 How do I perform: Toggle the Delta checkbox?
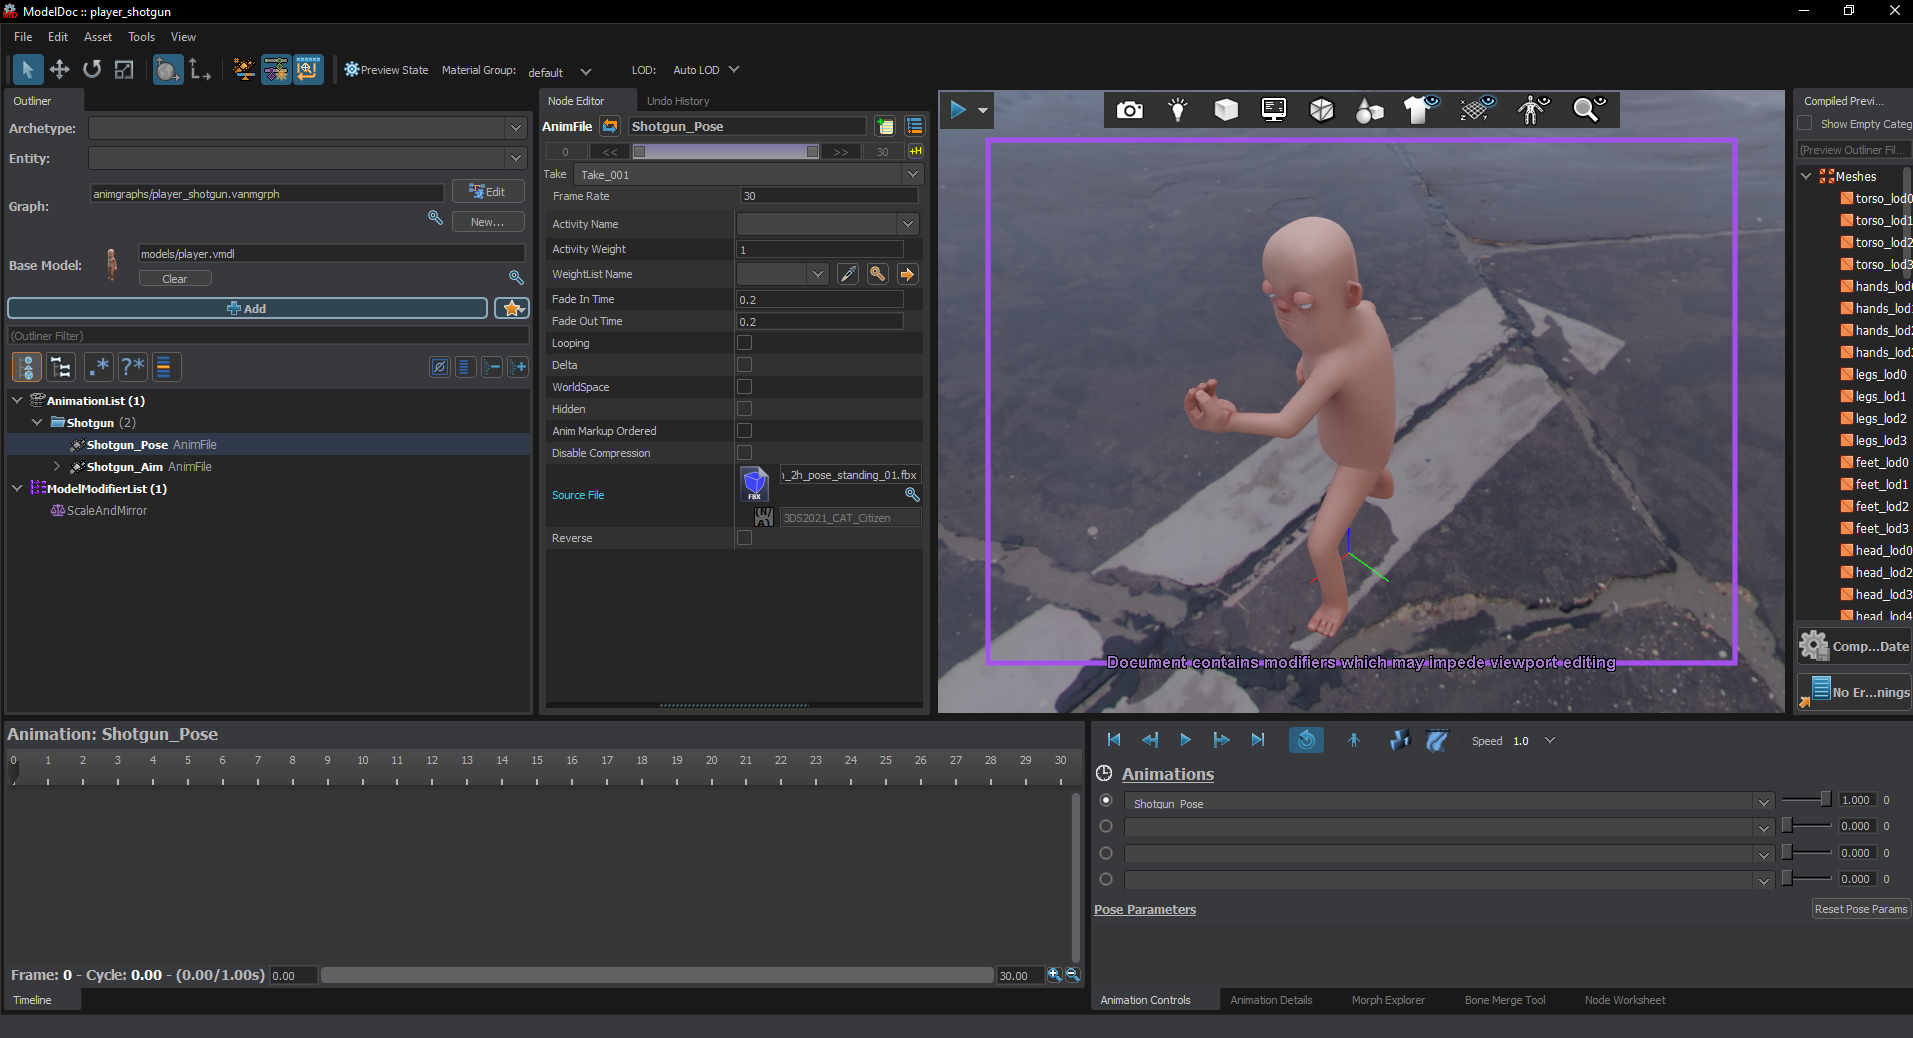[x=743, y=364]
